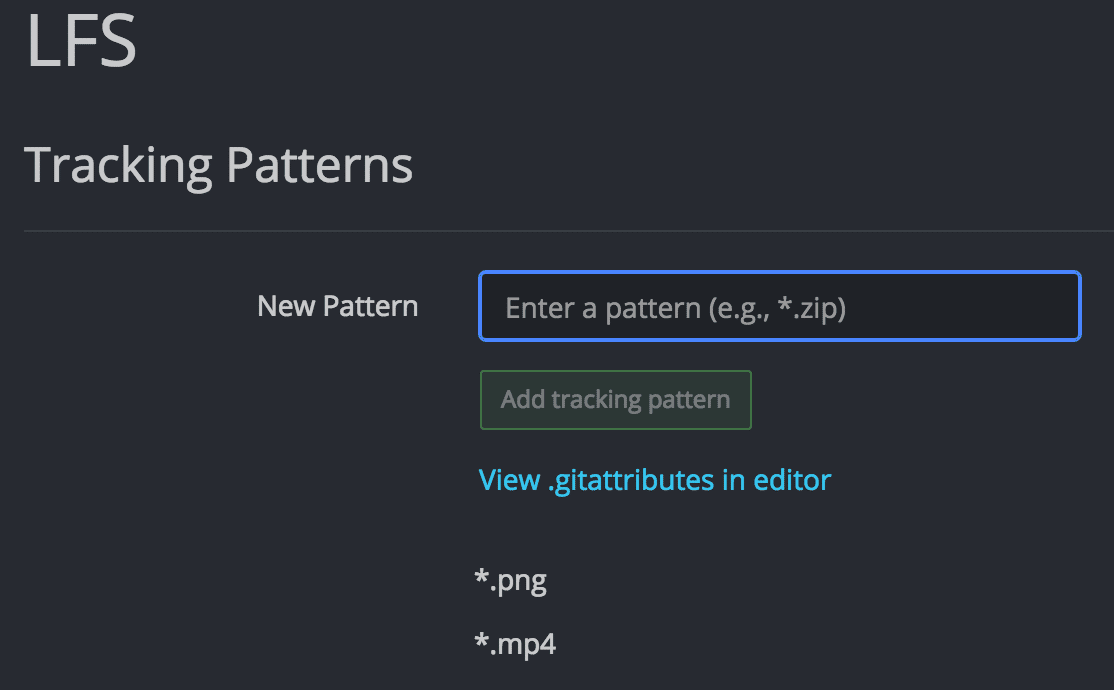Click the New Pattern label
The image size is (1114, 690).
337,306
